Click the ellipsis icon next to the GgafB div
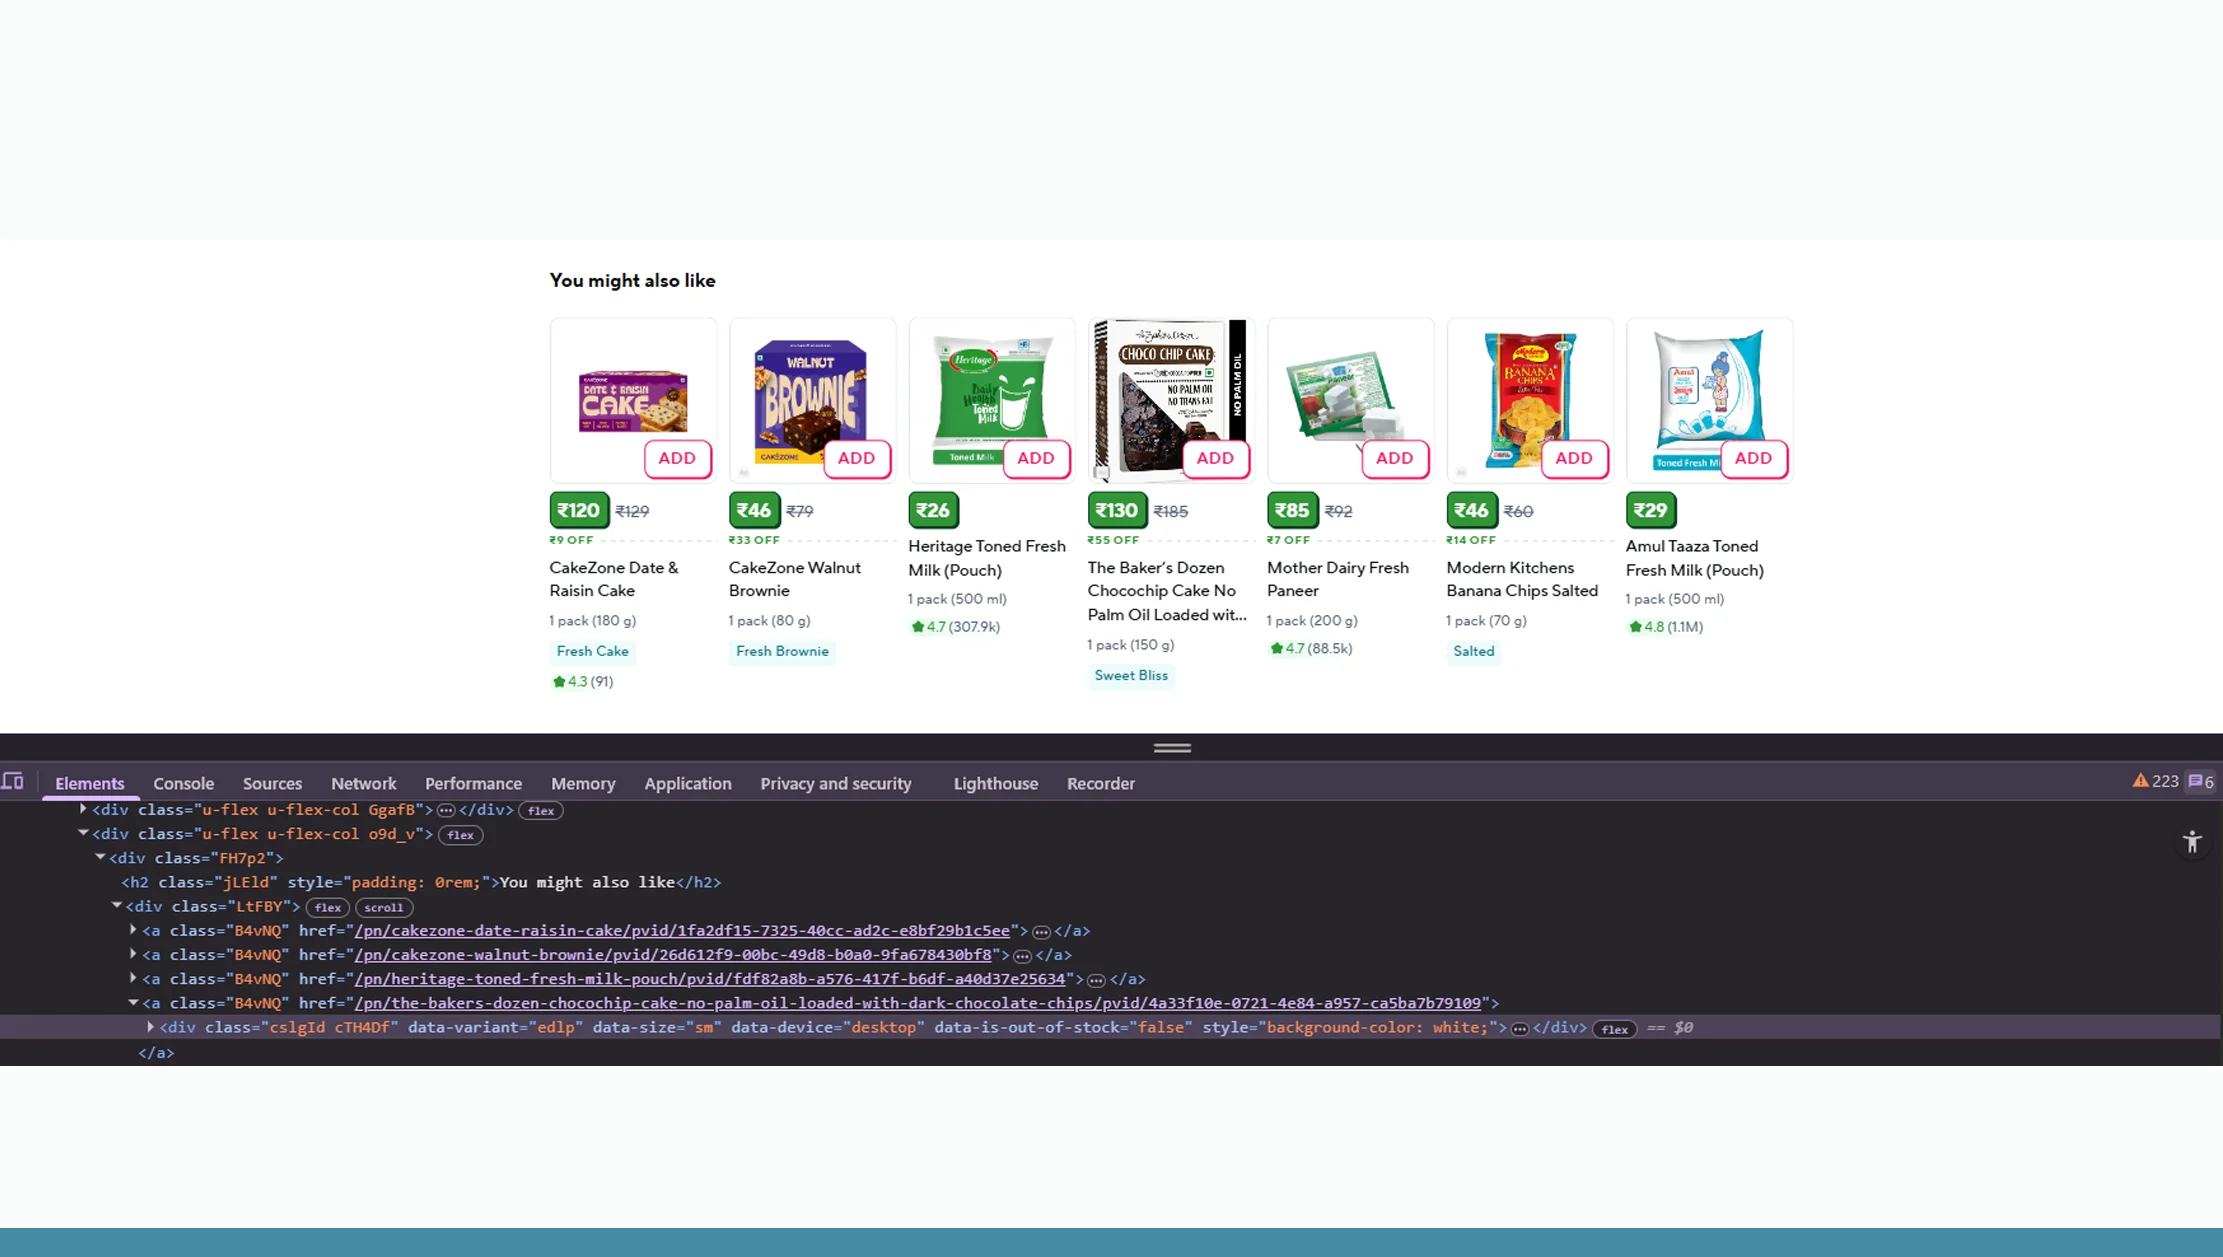This screenshot has width=2223, height=1257. tap(446, 810)
